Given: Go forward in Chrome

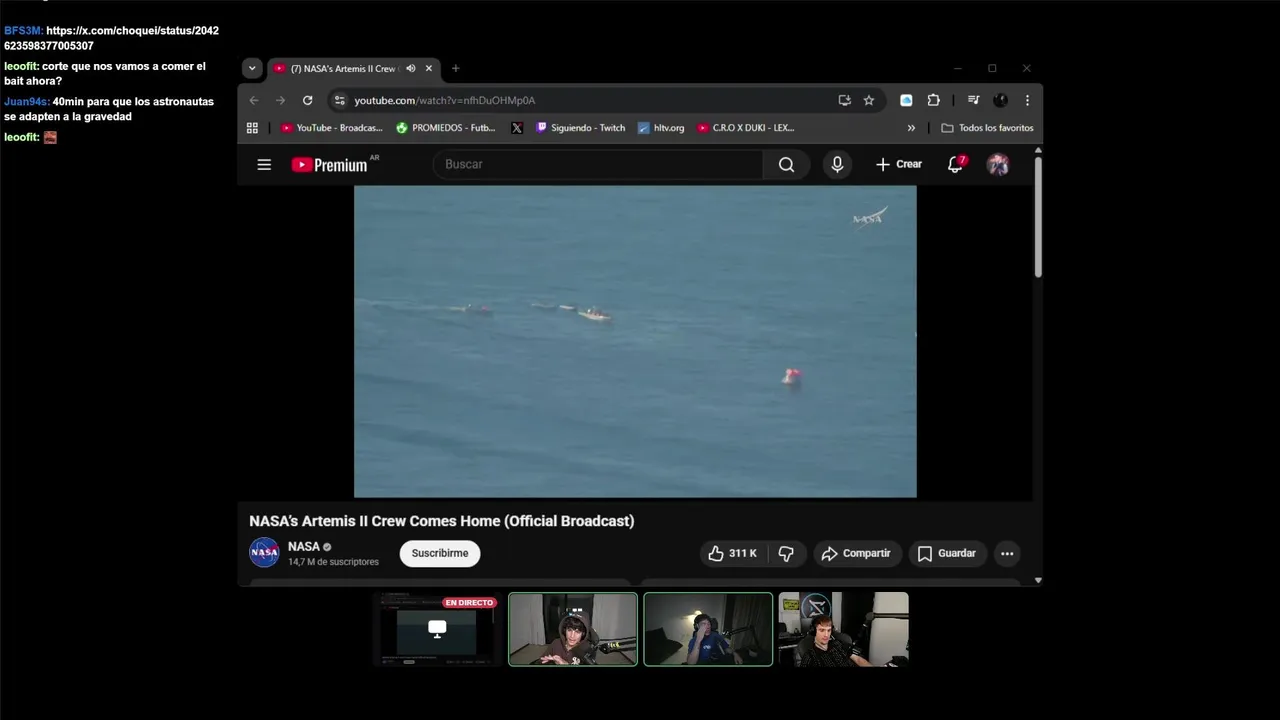Looking at the screenshot, I should [x=281, y=100].
